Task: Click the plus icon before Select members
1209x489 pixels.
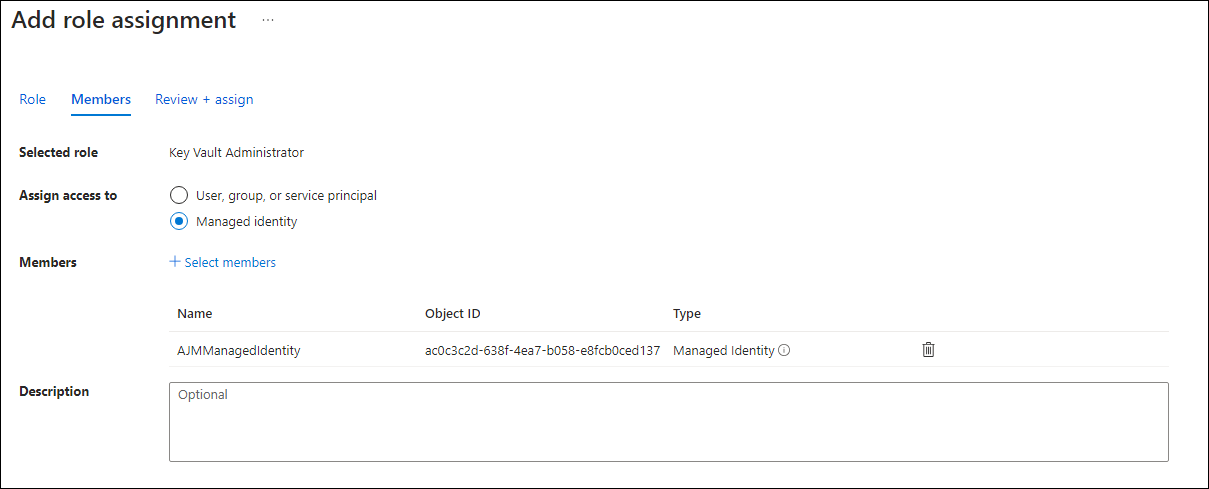Action: pyautogui.click(x=175, y=262)
